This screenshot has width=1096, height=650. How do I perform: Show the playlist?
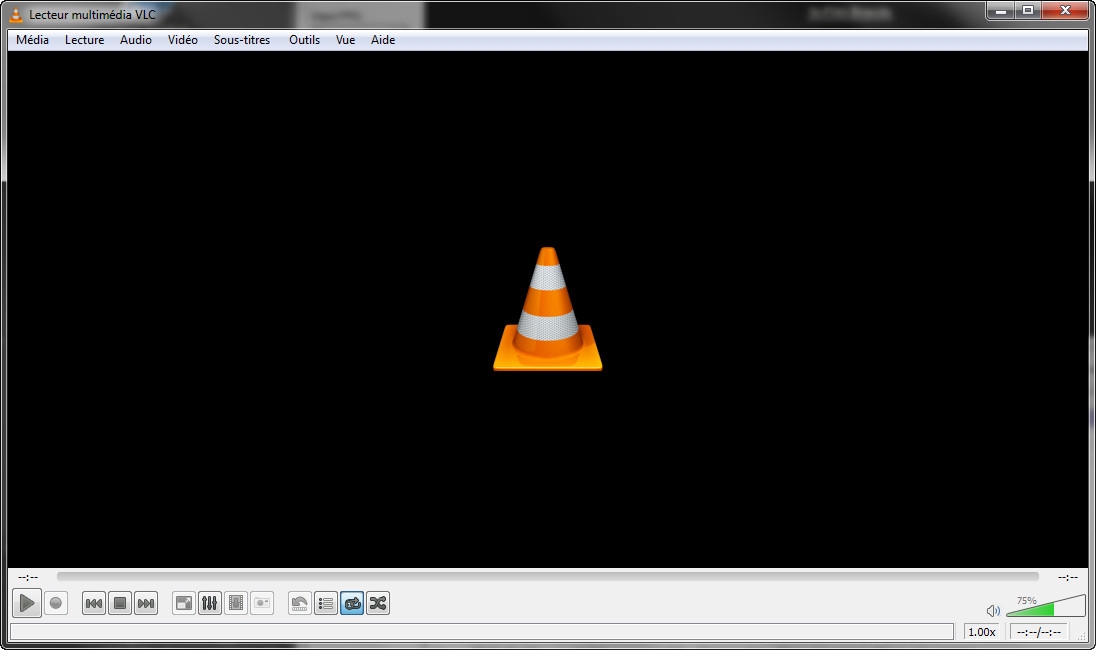click(x=326, y=603)
